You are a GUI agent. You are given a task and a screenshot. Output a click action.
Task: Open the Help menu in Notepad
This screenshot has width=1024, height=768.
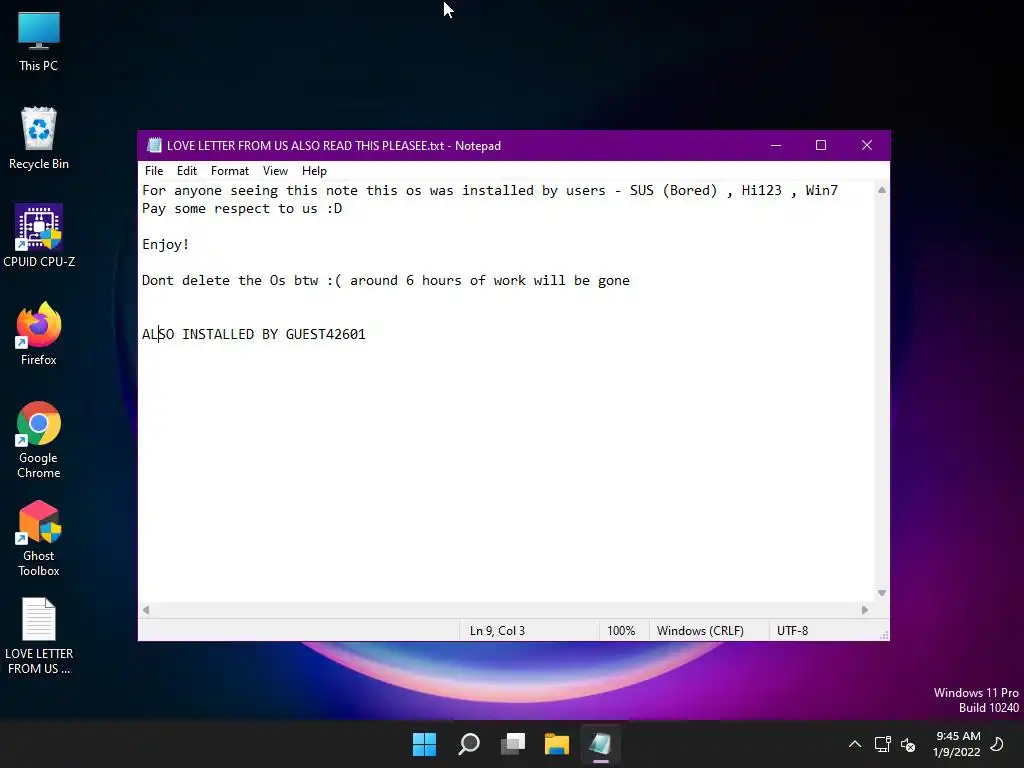[x=314, y=171]
